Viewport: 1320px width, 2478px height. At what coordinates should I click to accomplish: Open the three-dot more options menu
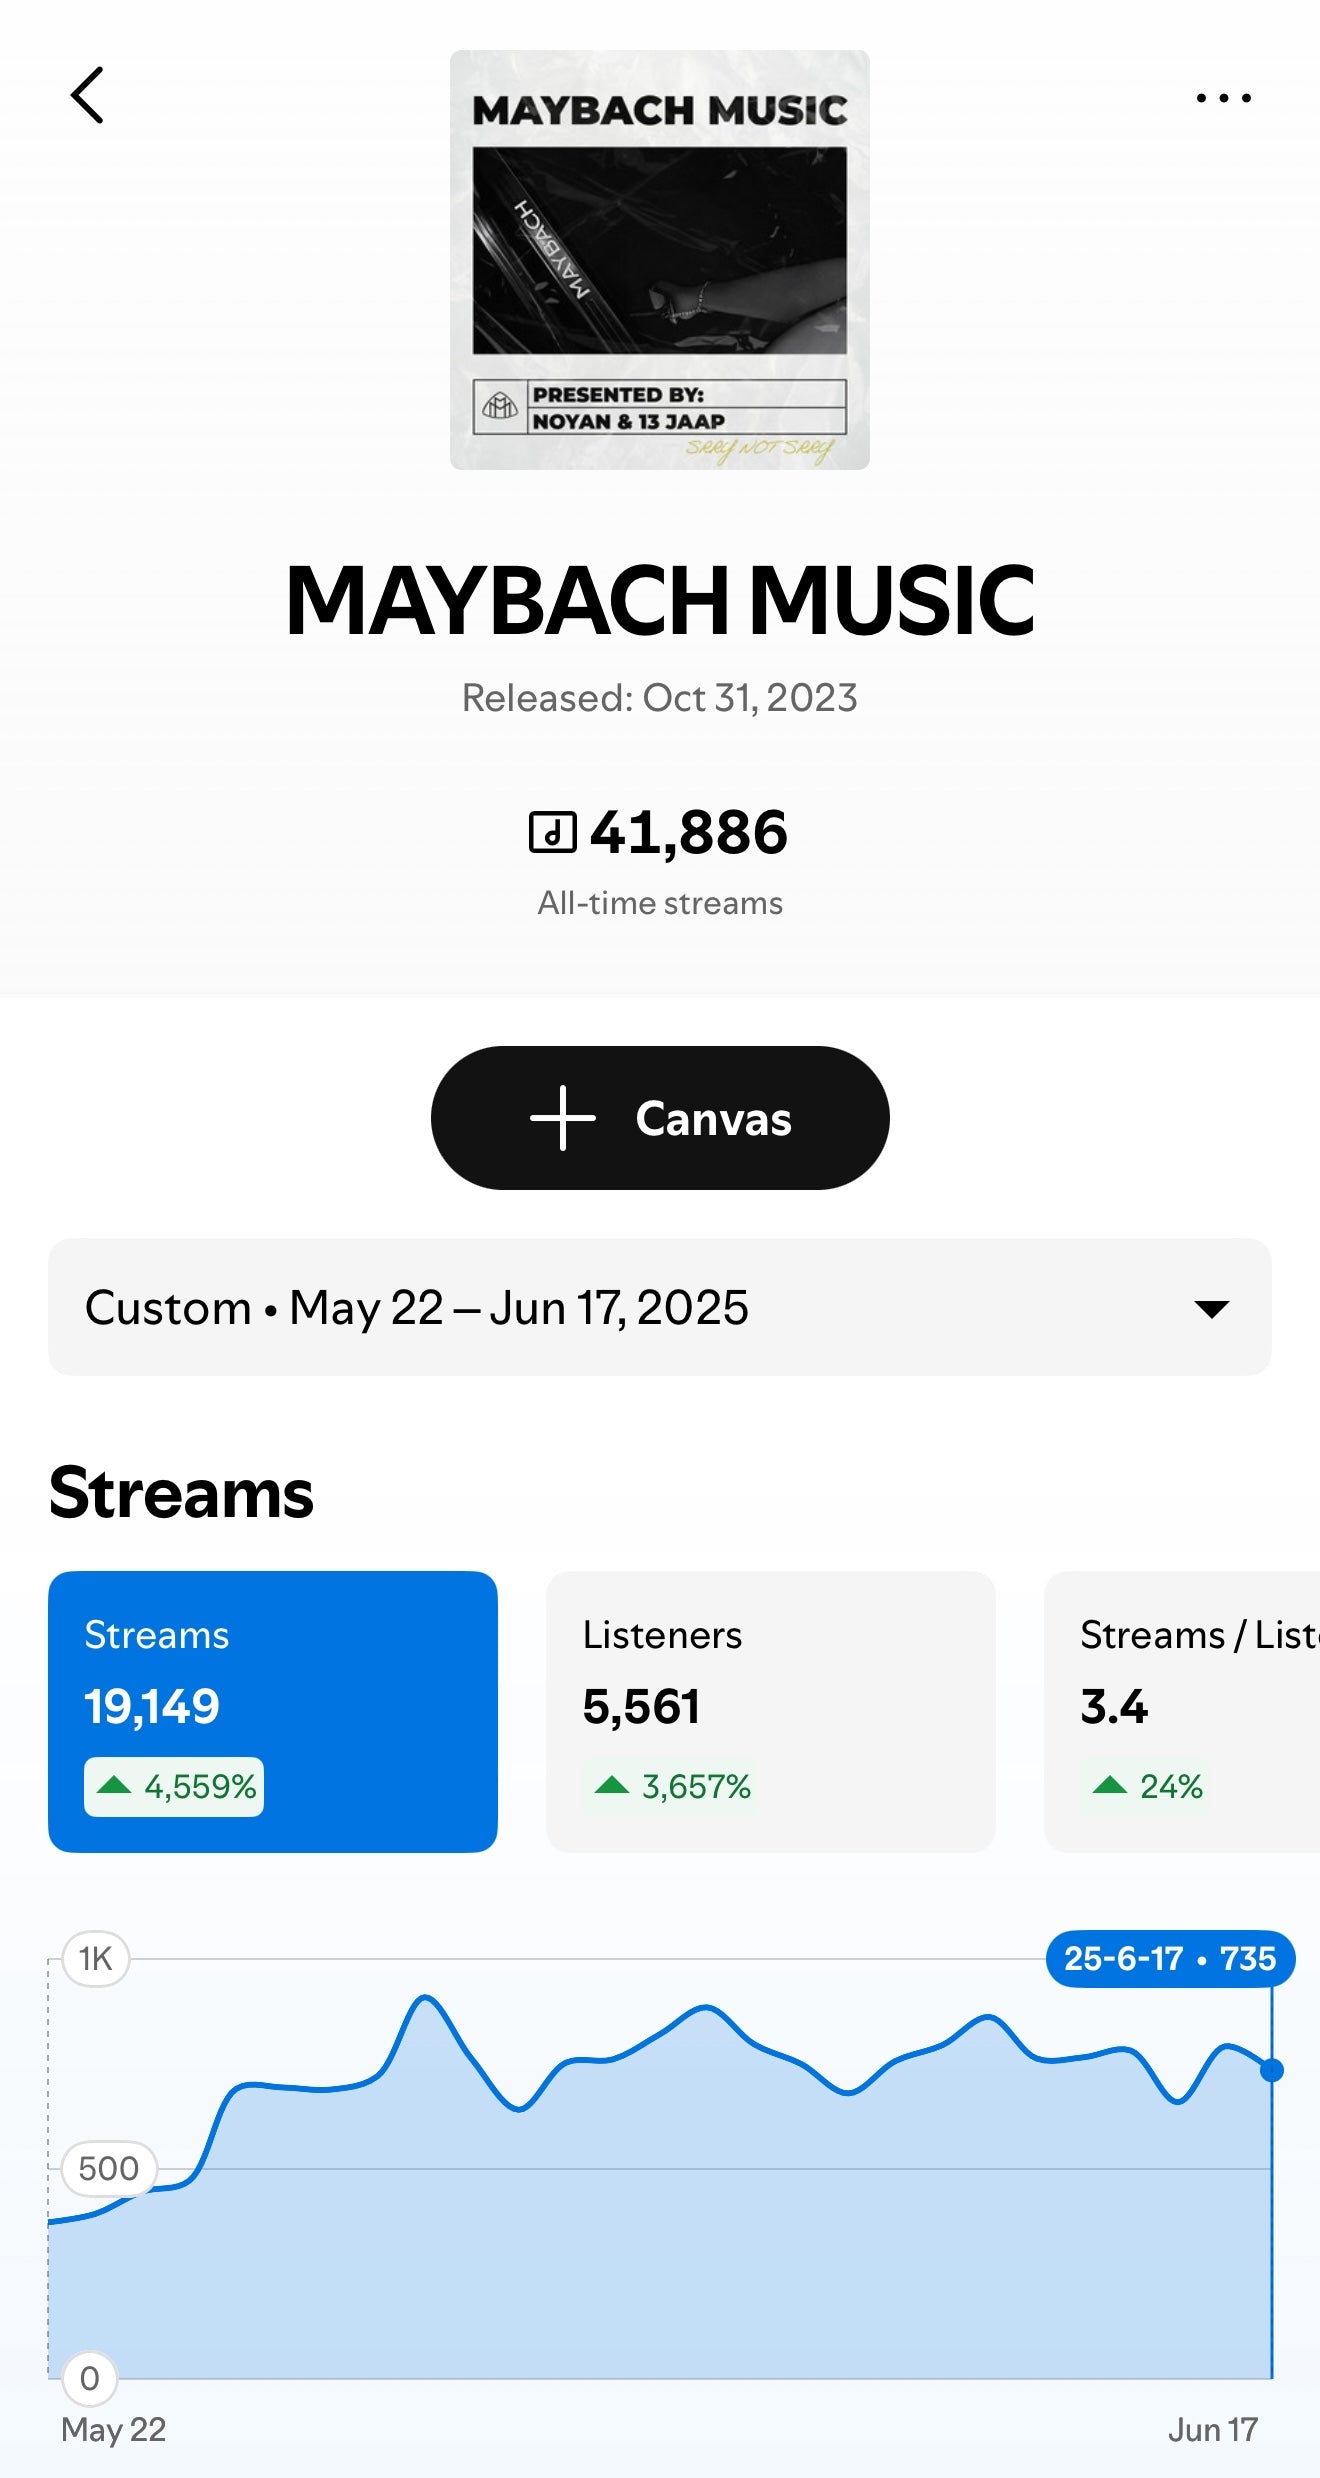click(x=1223, y=98)
